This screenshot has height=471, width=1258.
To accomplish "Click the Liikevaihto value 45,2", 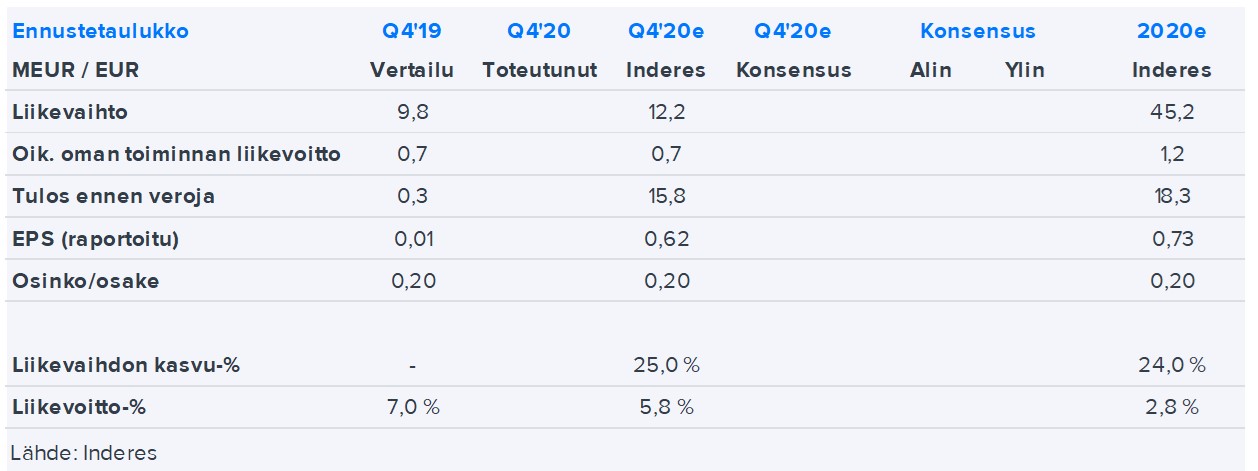I will pyautogui.click(x=1171, y=112).
